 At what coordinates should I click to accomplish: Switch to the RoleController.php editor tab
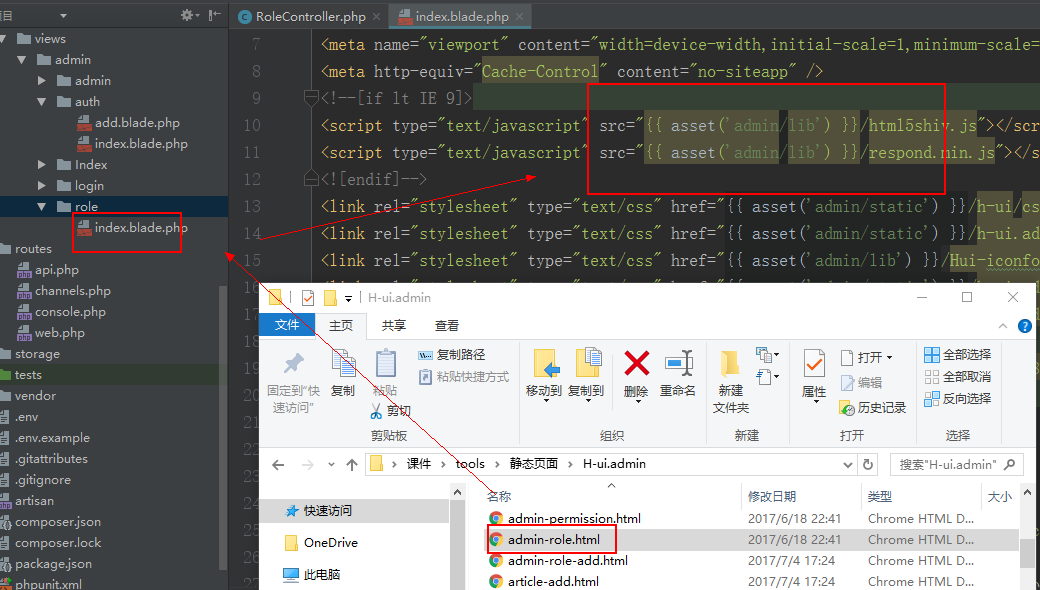(x=305, y=17)
